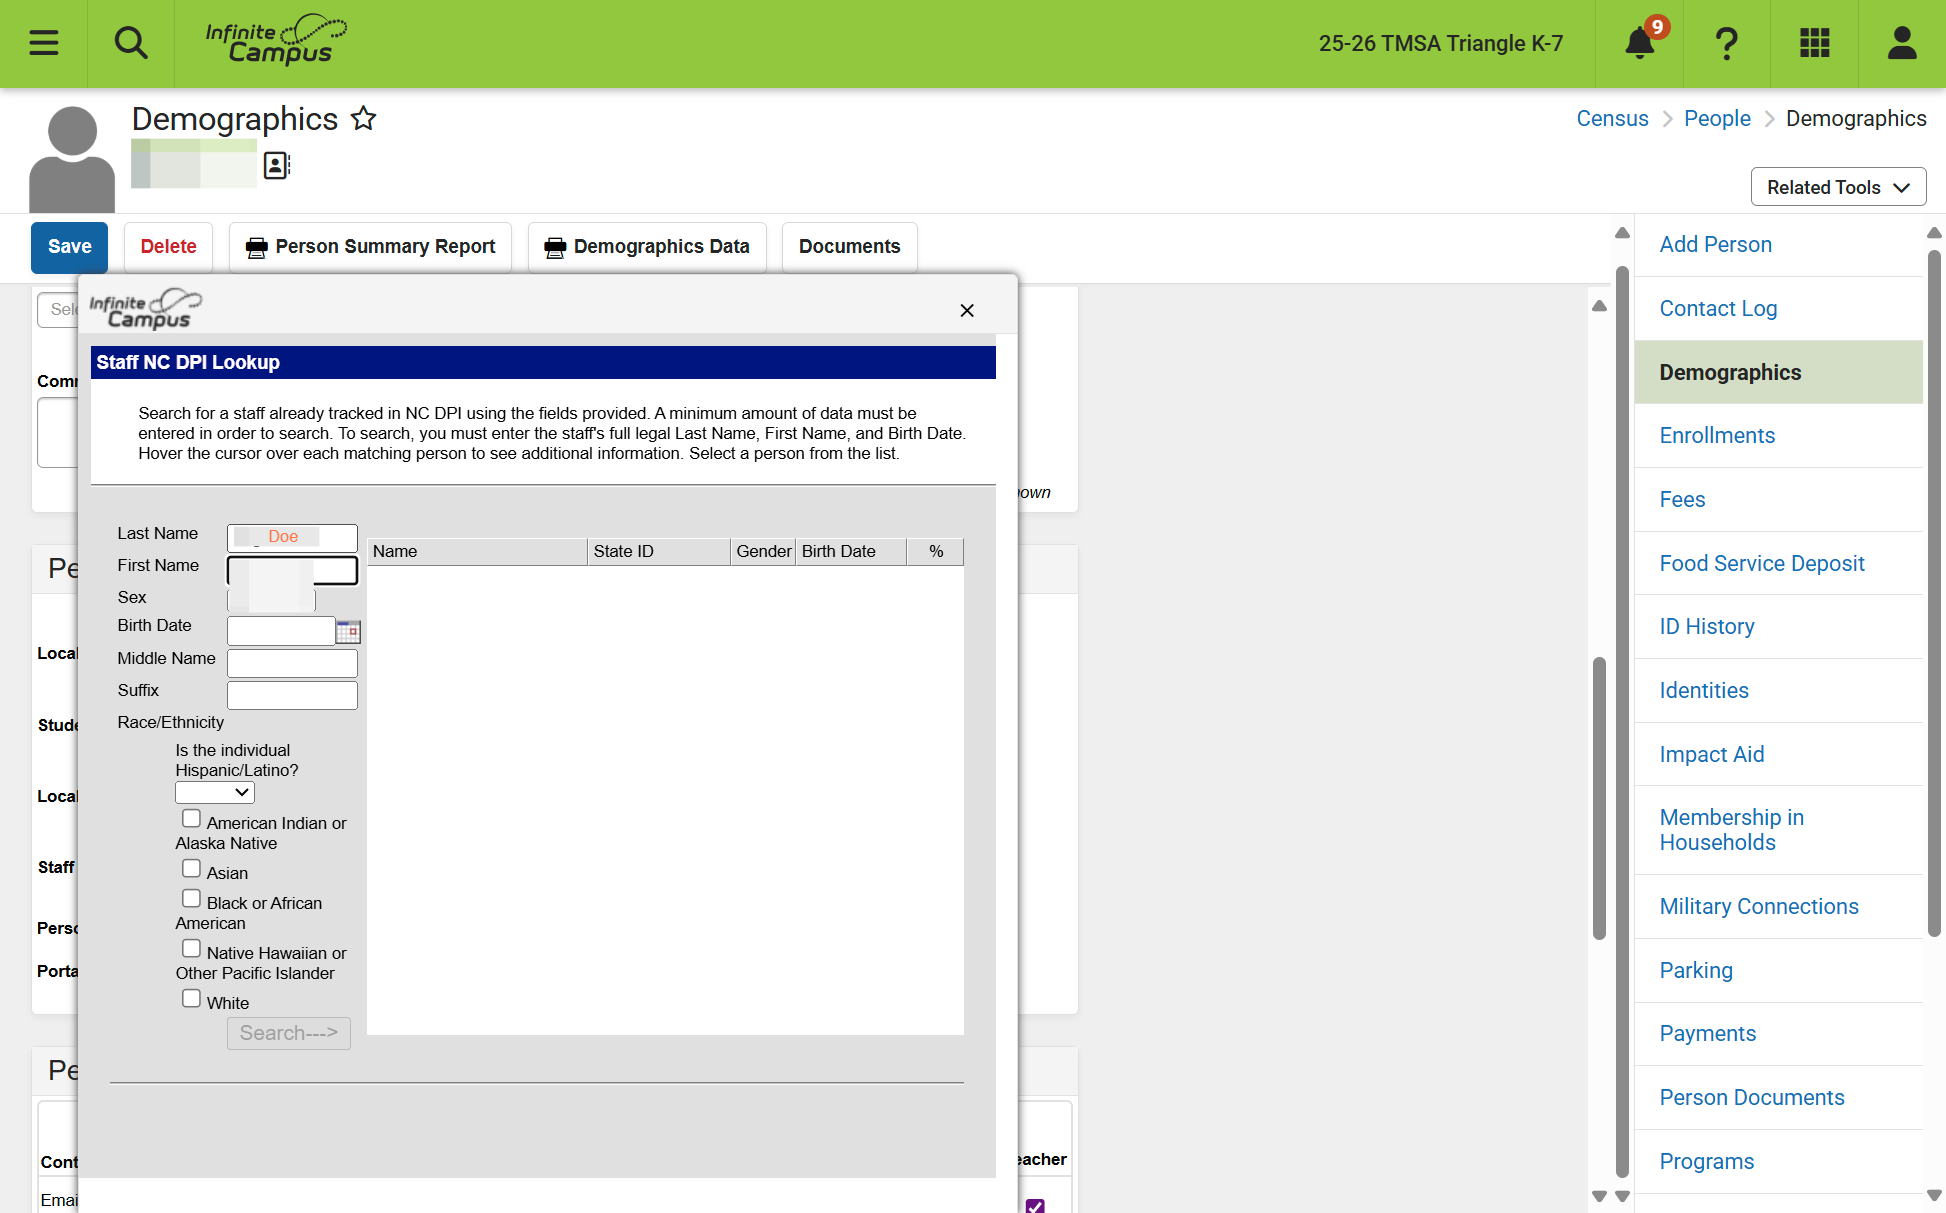Open the help question mark
1946x1213 pixels.
(x=1727, y=43)
